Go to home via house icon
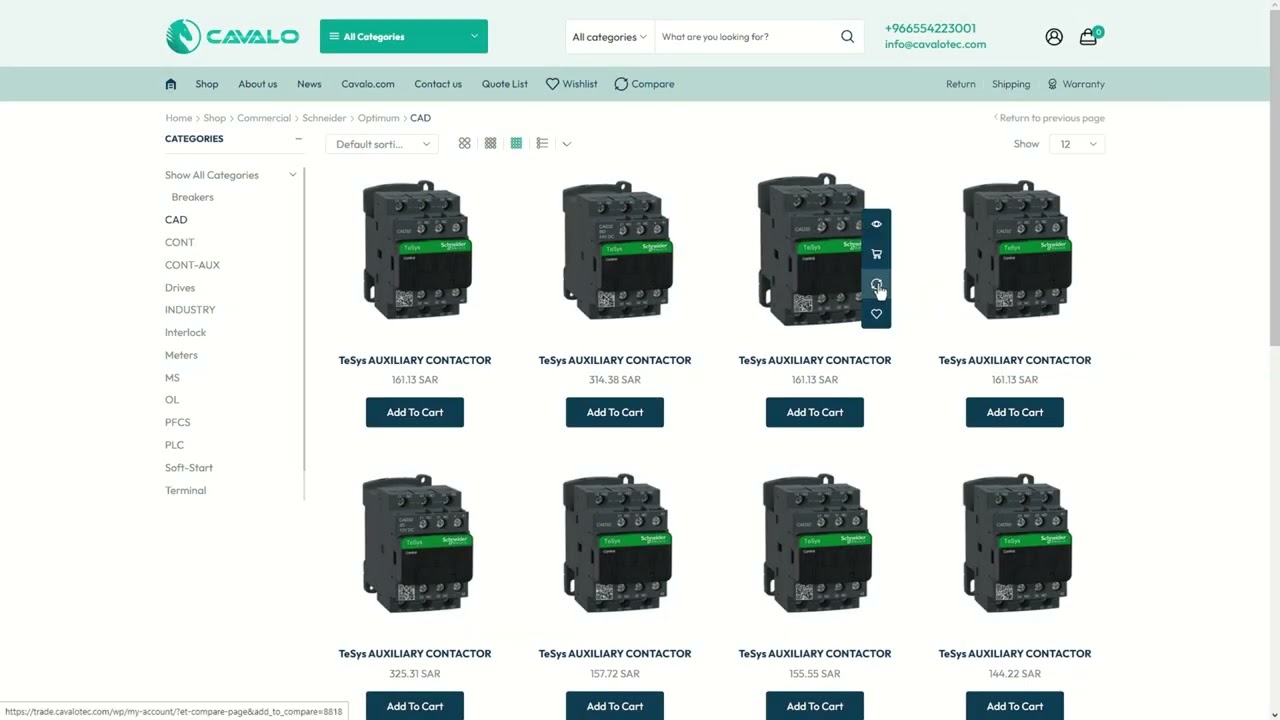The height and width of the screenshot is (720, 1280). [171, 84]
